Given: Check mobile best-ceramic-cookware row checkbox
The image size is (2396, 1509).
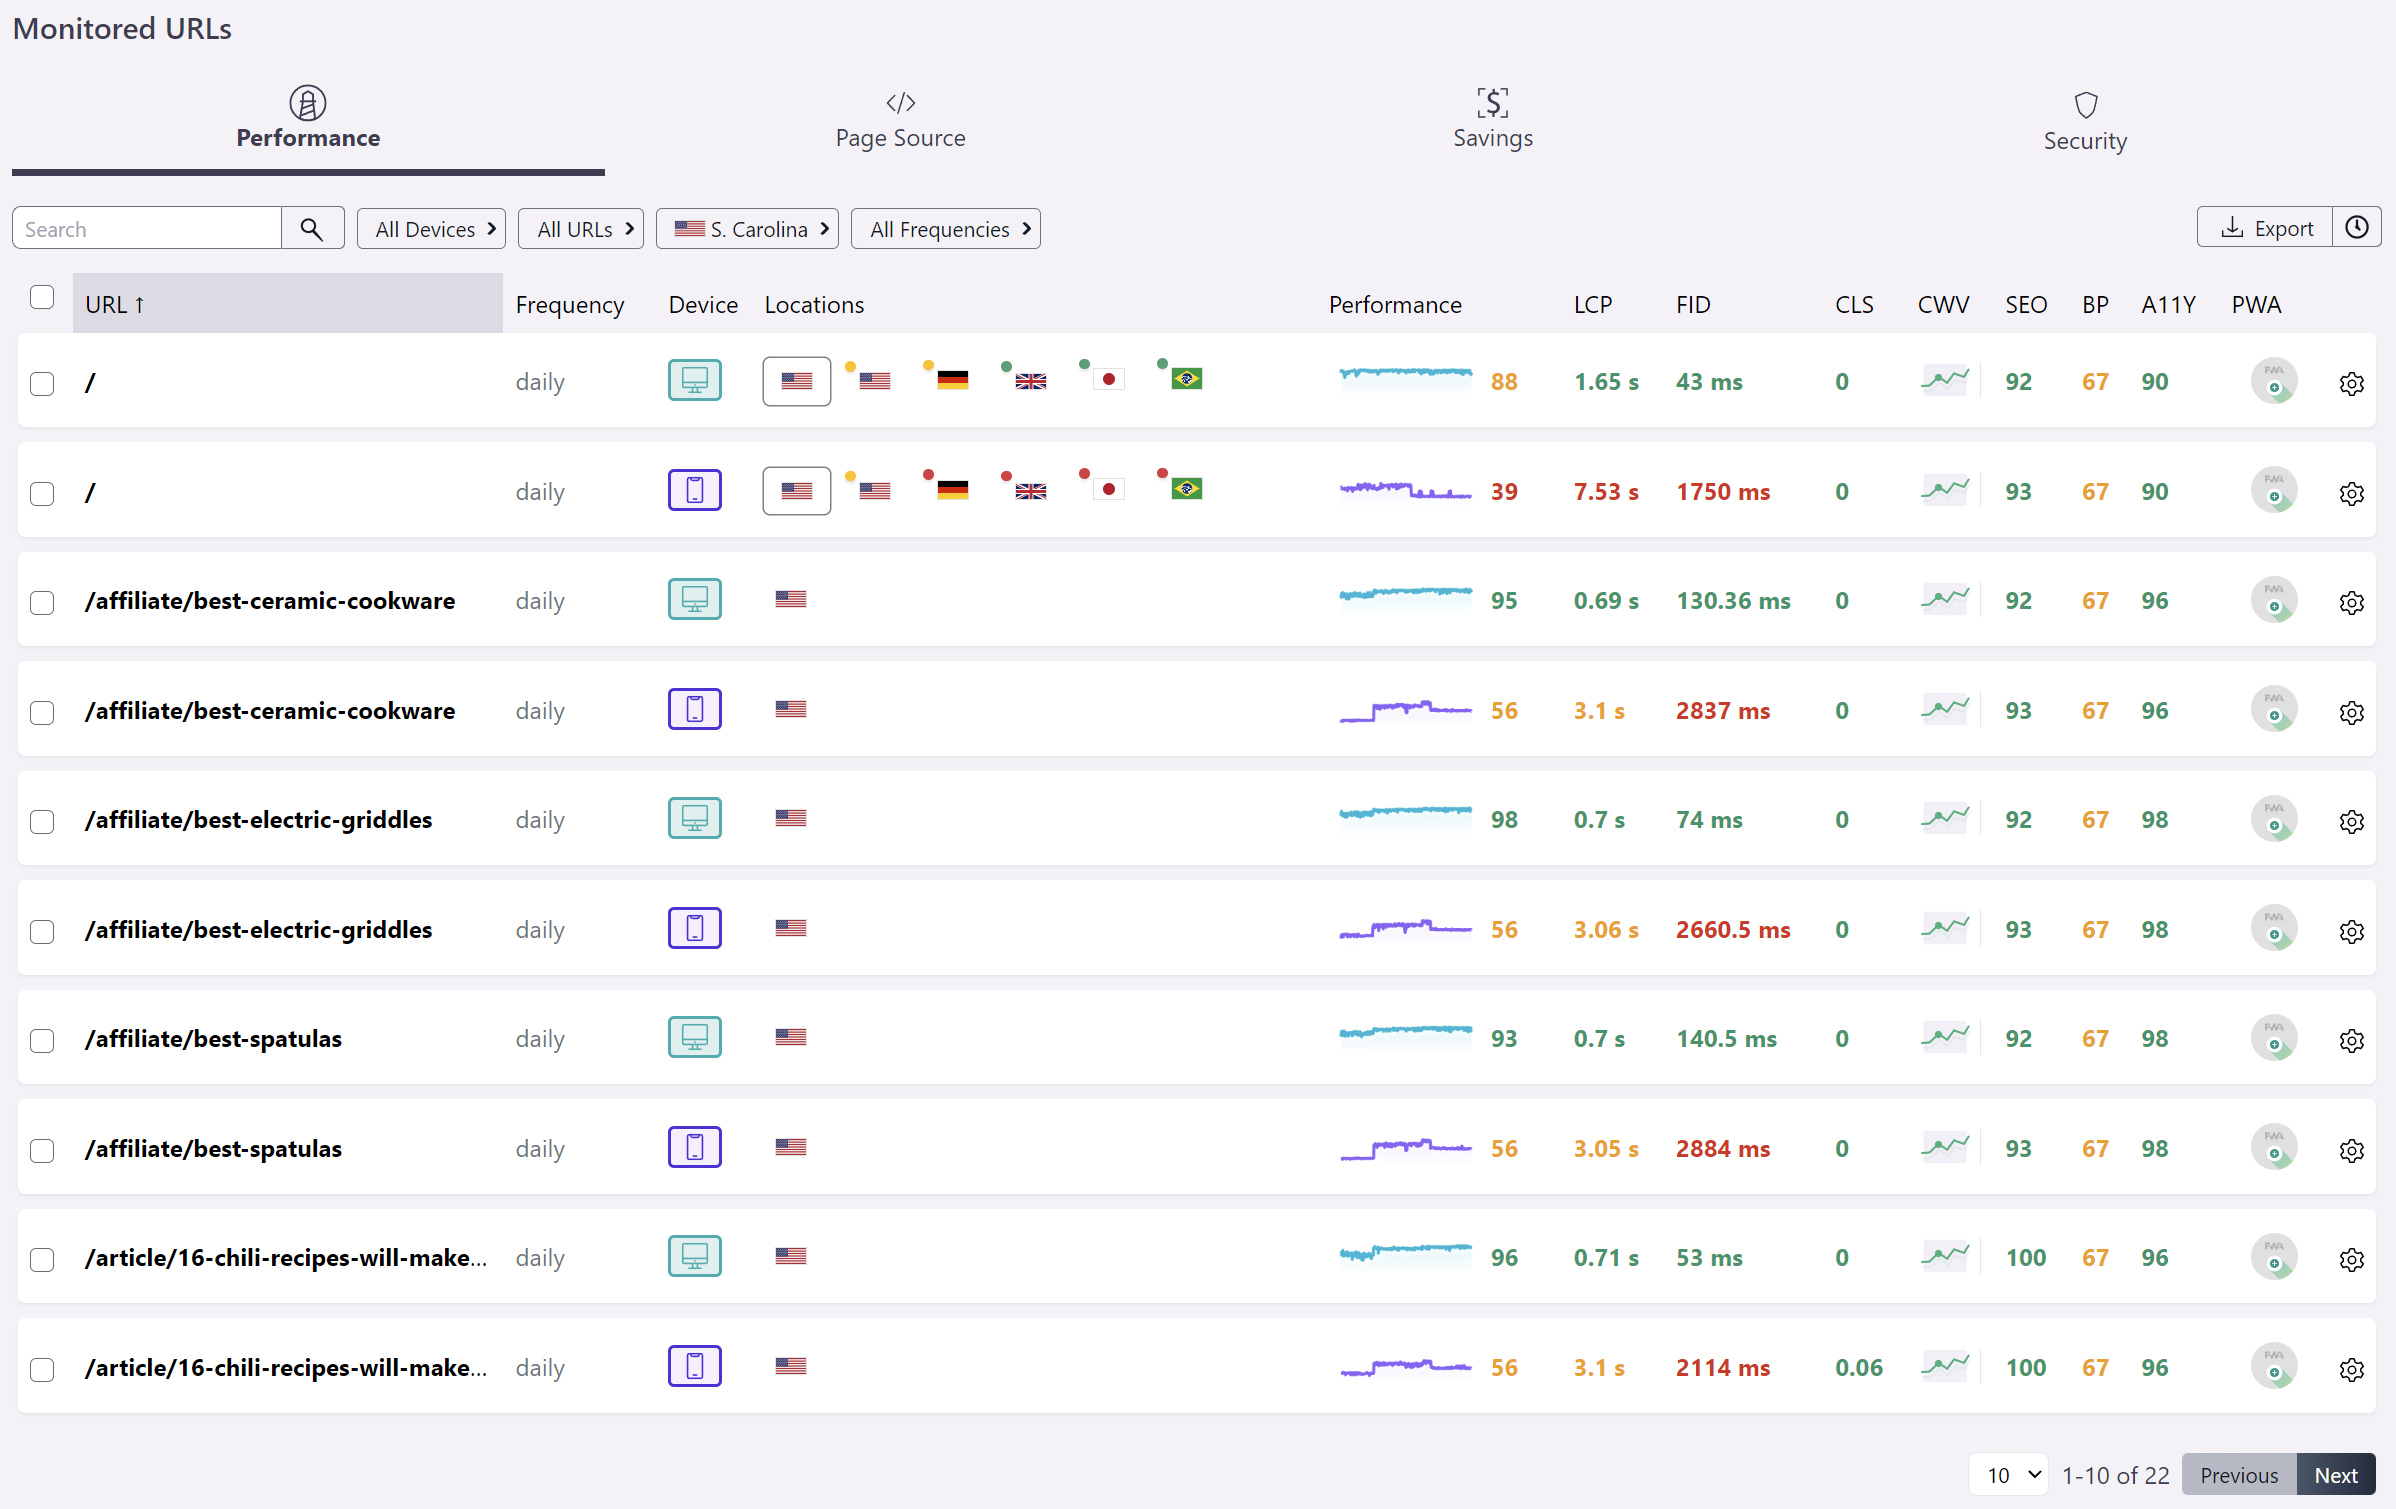Looking at the screenshot, I should pyautogui.click(x=42, y=713).
